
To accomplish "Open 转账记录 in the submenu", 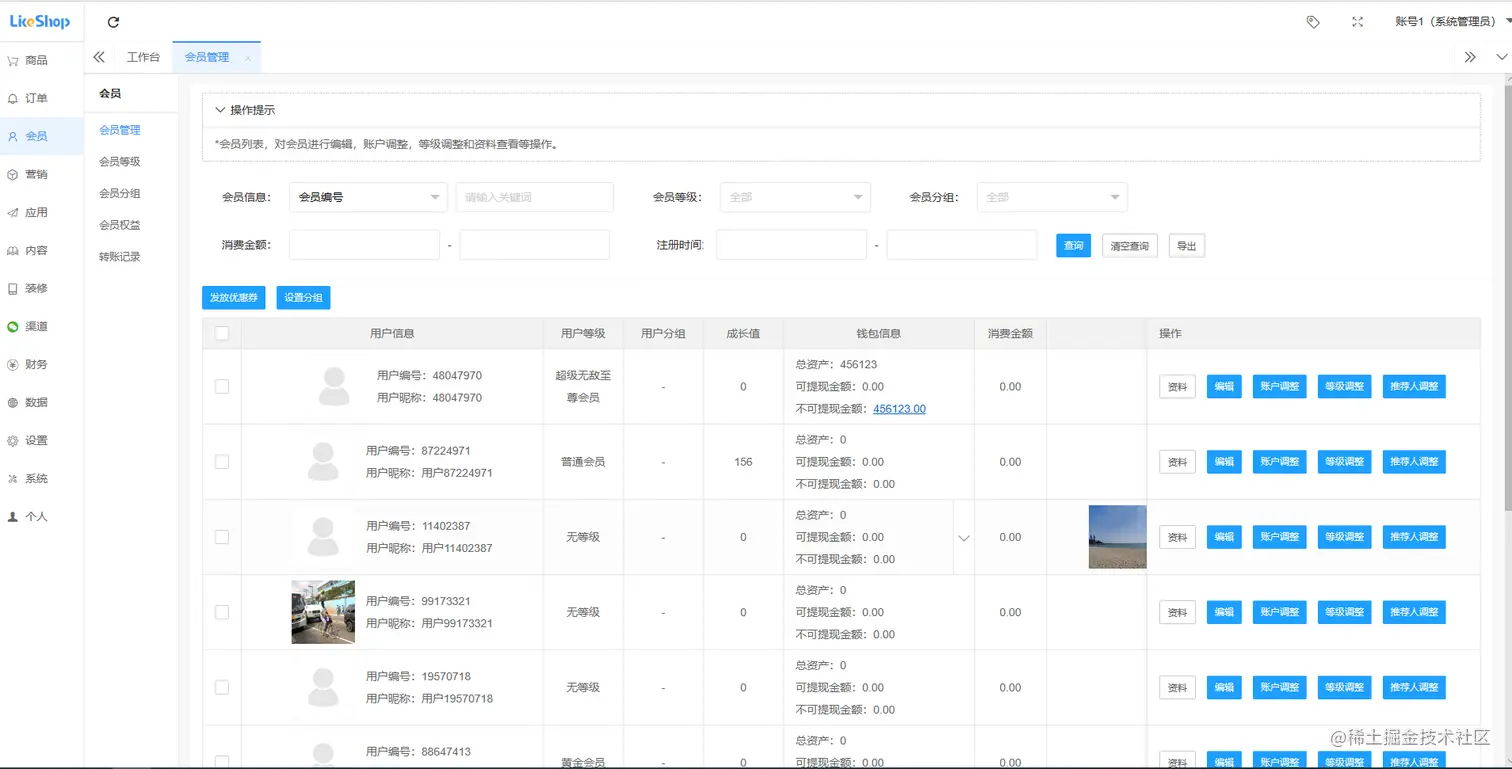I will point(120,256).
